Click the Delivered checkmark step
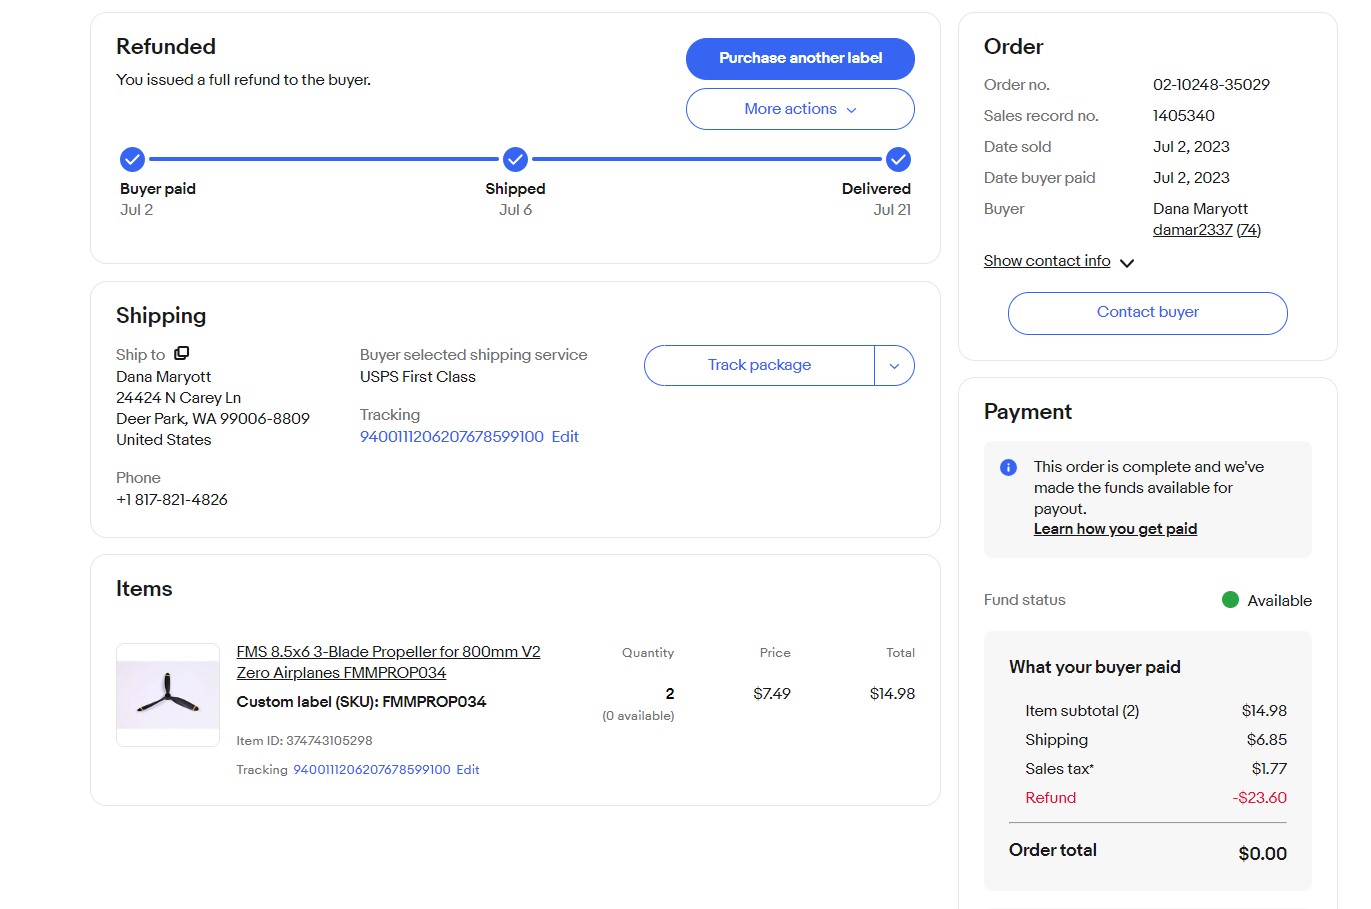 [898, 159]
